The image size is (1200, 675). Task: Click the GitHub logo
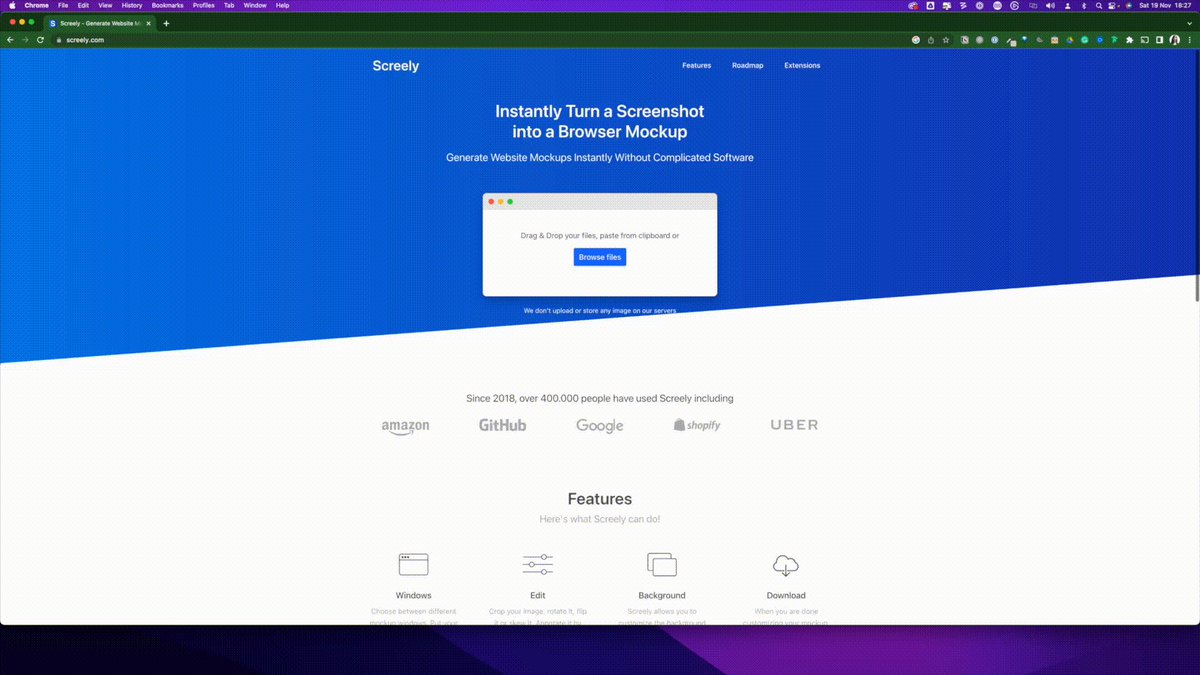[x=502, y=425]
